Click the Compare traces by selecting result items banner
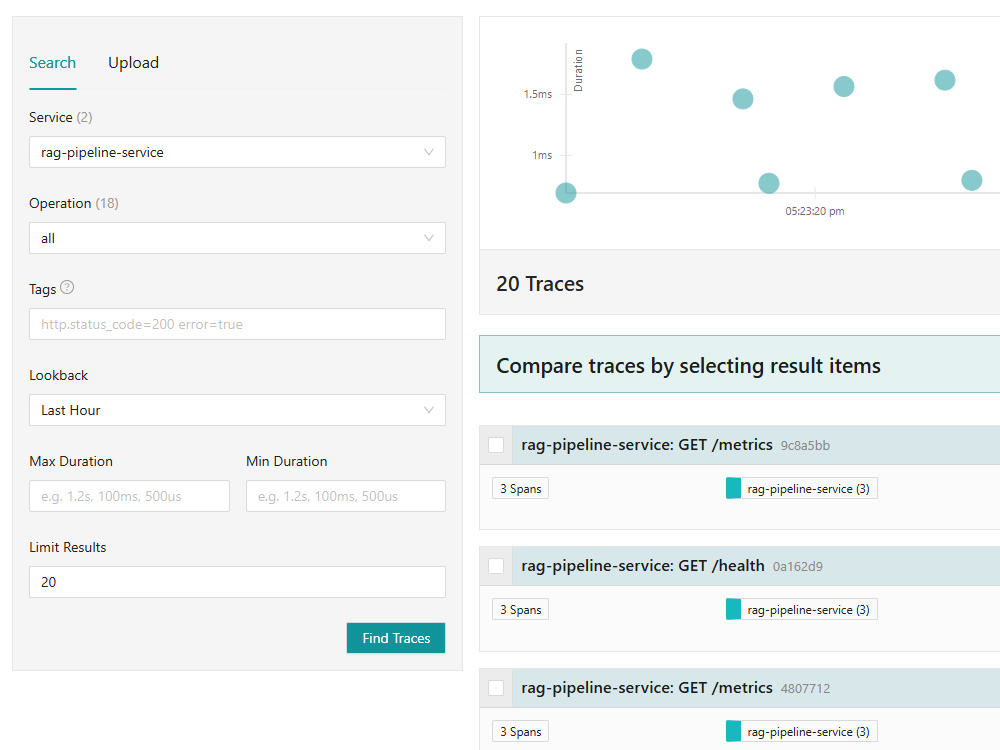This screenshot has height=750, width=1000. (x=739, y=364)
